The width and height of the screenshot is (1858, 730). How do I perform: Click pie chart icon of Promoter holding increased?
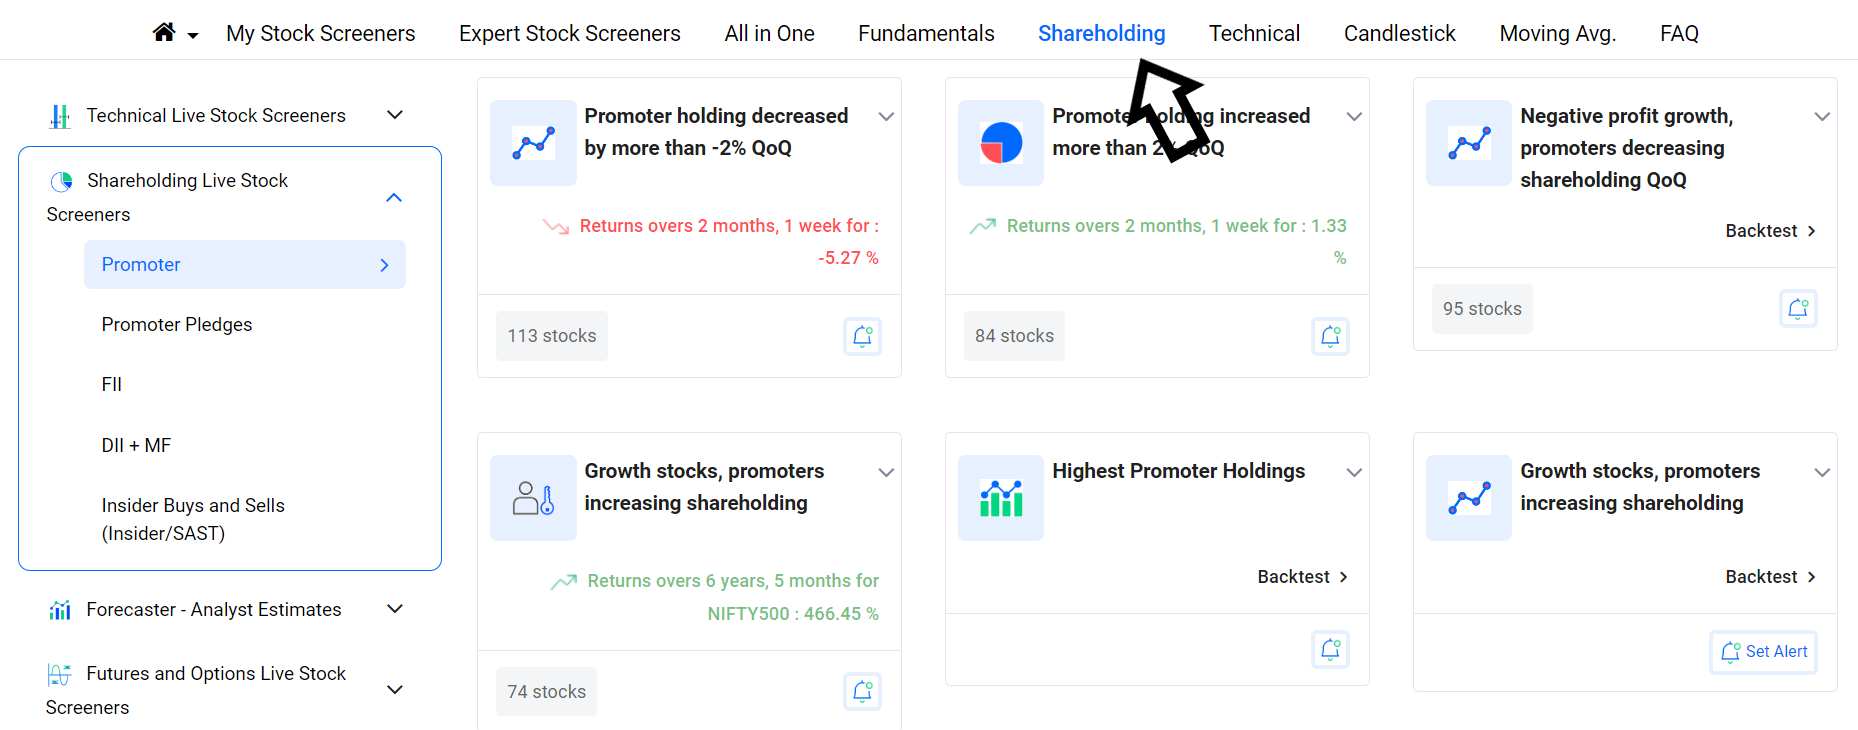pyautogui.click(x=1001, y=143)
